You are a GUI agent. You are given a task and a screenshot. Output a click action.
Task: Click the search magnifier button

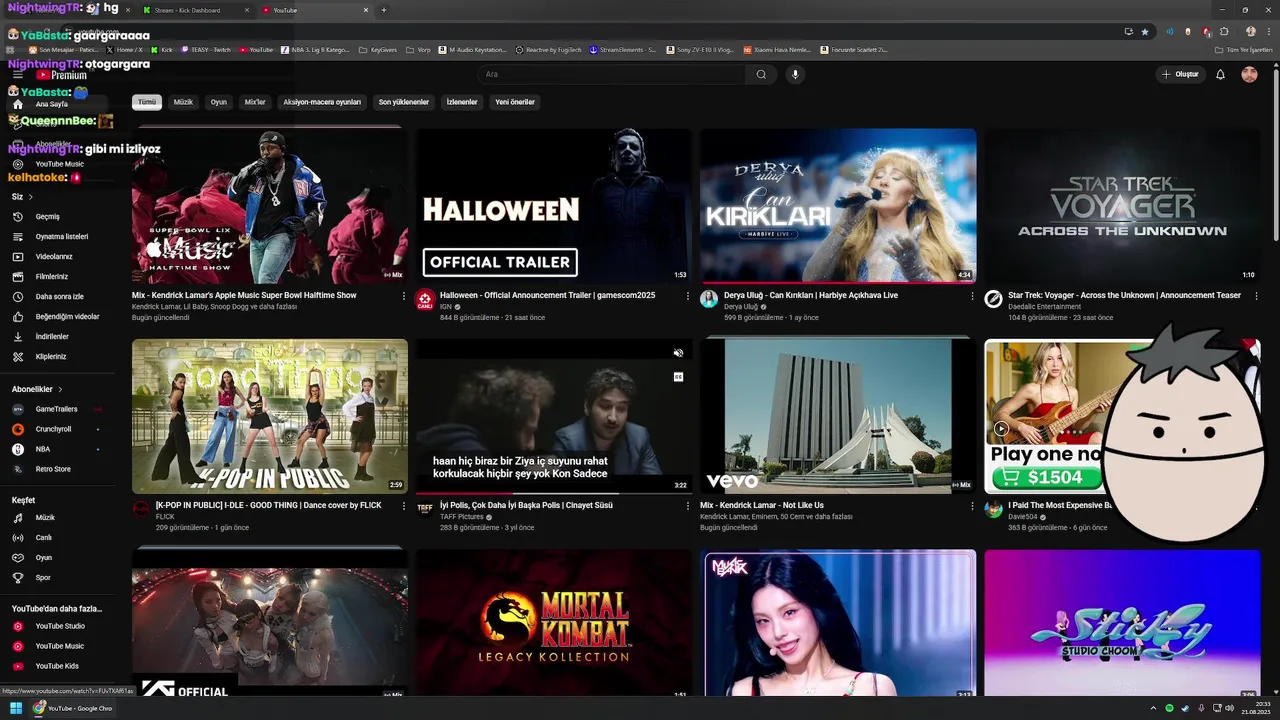(x=761, y=74)
